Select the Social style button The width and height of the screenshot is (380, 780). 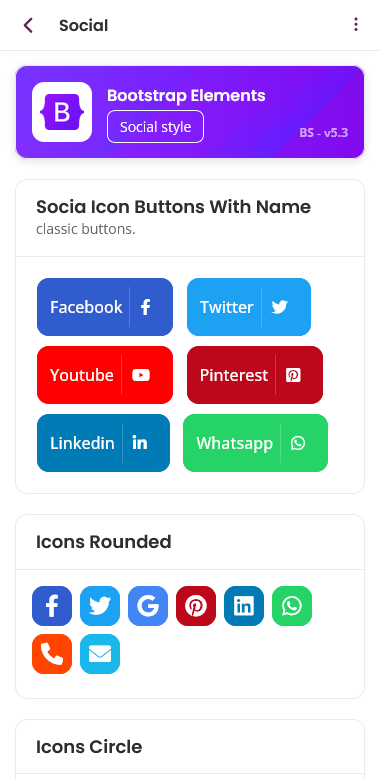click(155, 126)
